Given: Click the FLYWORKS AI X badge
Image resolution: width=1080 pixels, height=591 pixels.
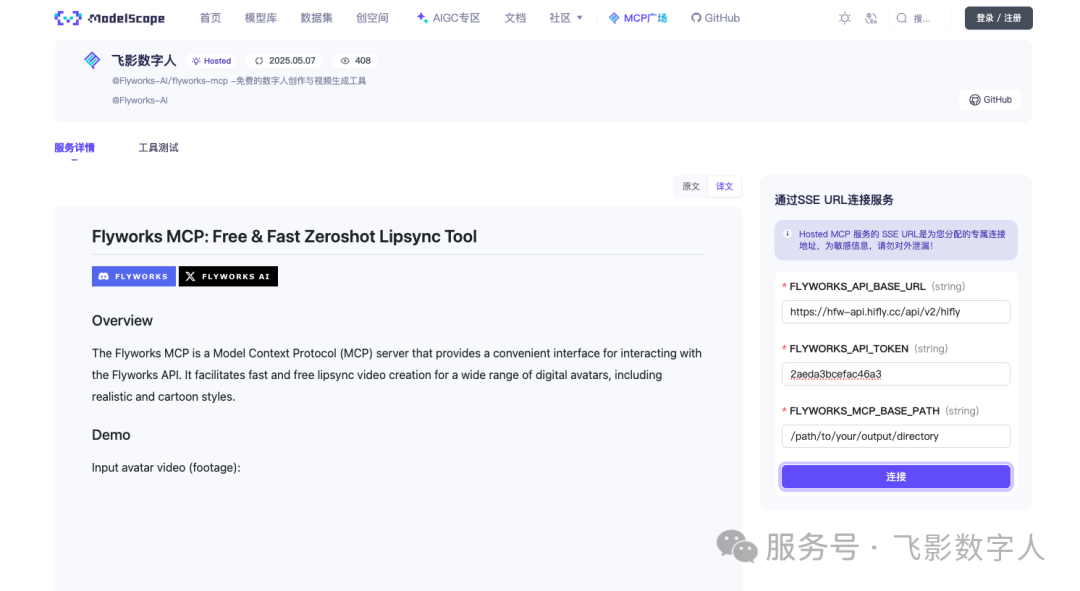Looking at the screenshot, I should click(228, 276).
